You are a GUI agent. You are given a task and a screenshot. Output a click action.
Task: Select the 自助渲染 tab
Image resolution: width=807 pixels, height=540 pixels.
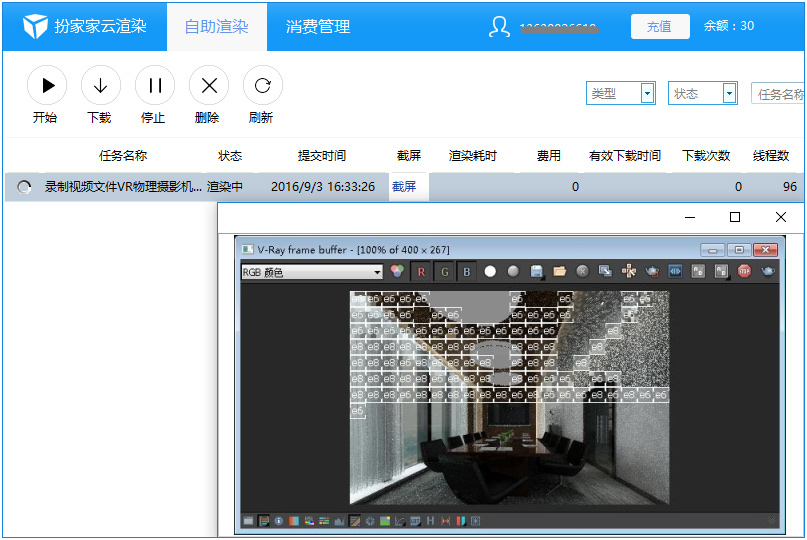click(216, 27)
